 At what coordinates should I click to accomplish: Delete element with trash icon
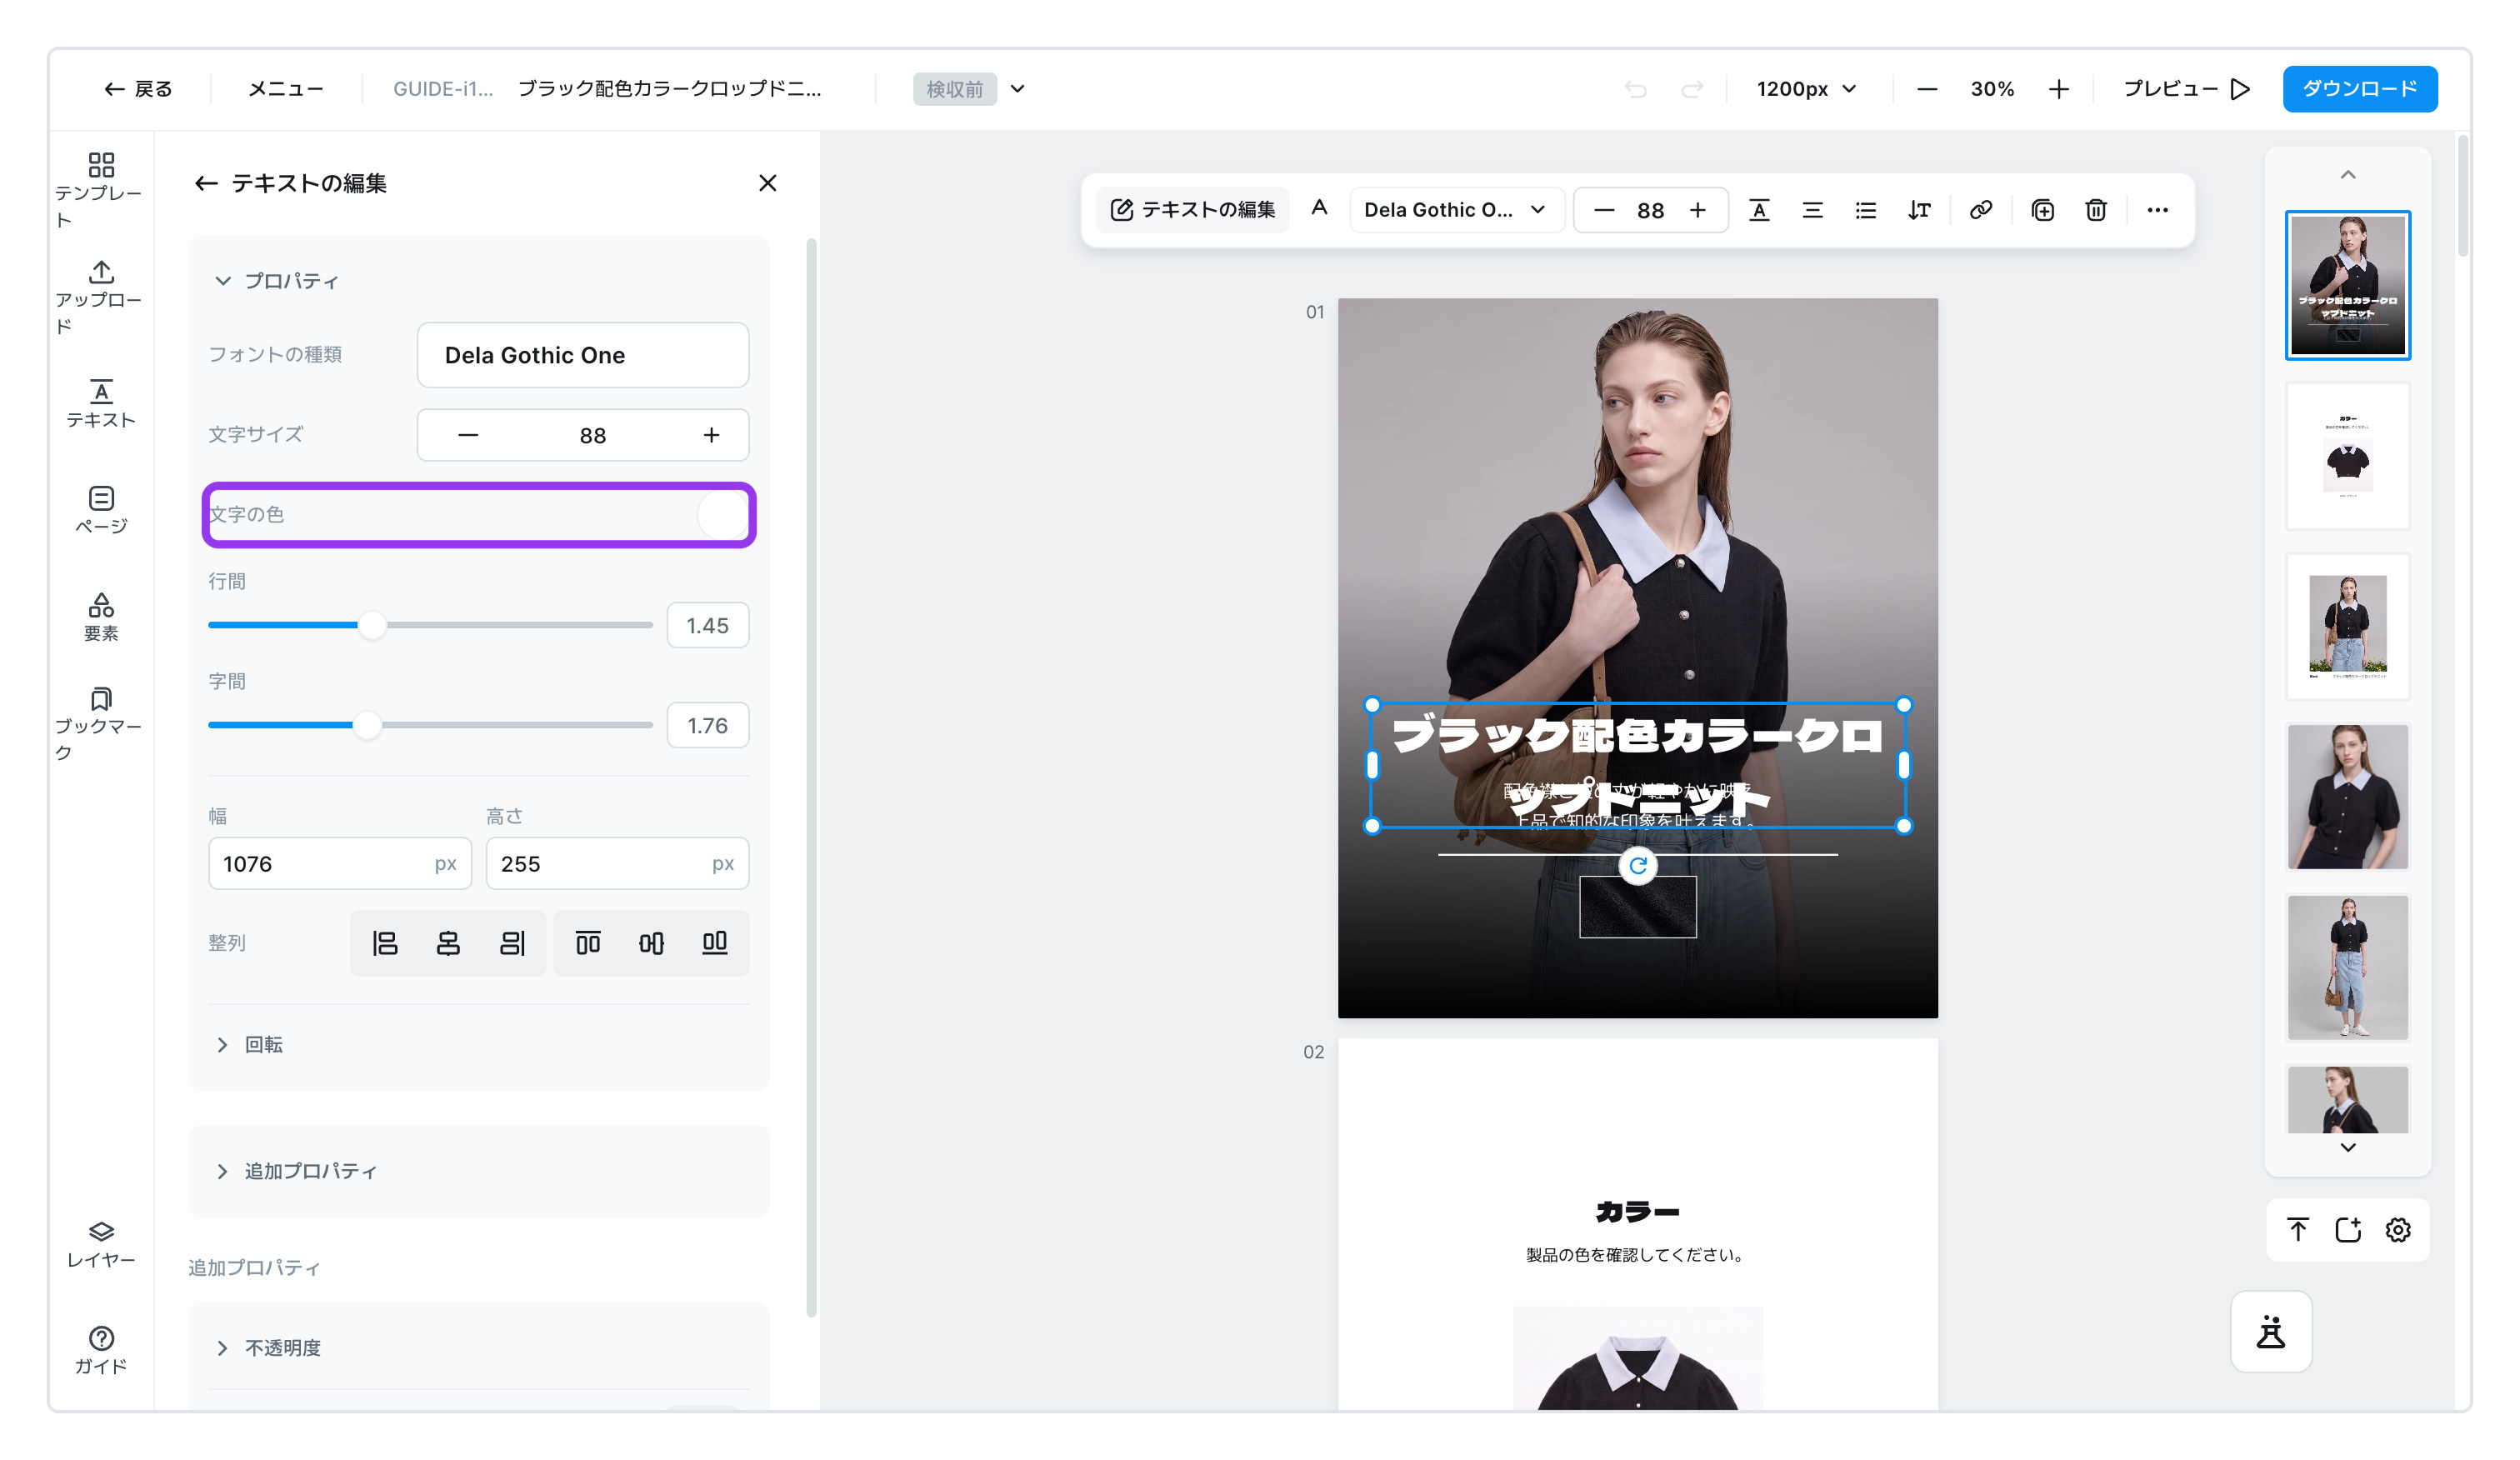2095,210
